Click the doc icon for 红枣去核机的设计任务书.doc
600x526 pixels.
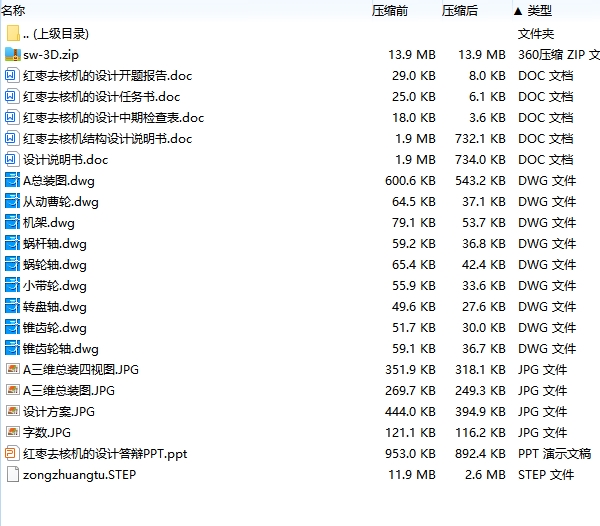(x=11, y=96)
